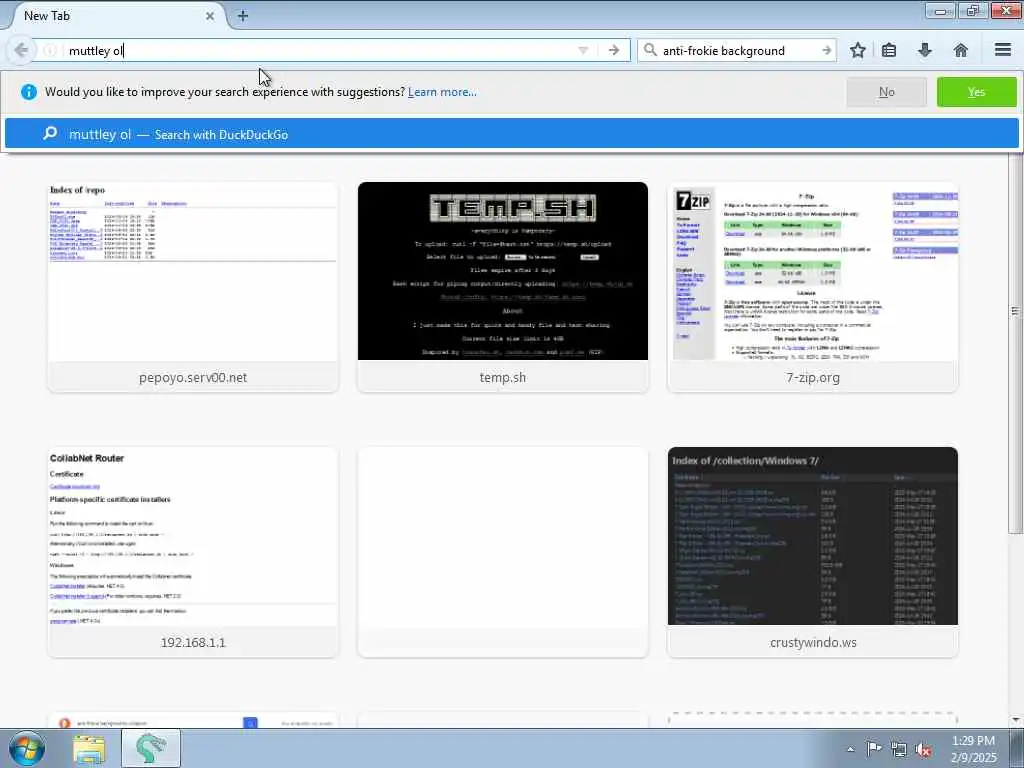Click the network tray icon
1024x768 pixels.
[899, 750]
